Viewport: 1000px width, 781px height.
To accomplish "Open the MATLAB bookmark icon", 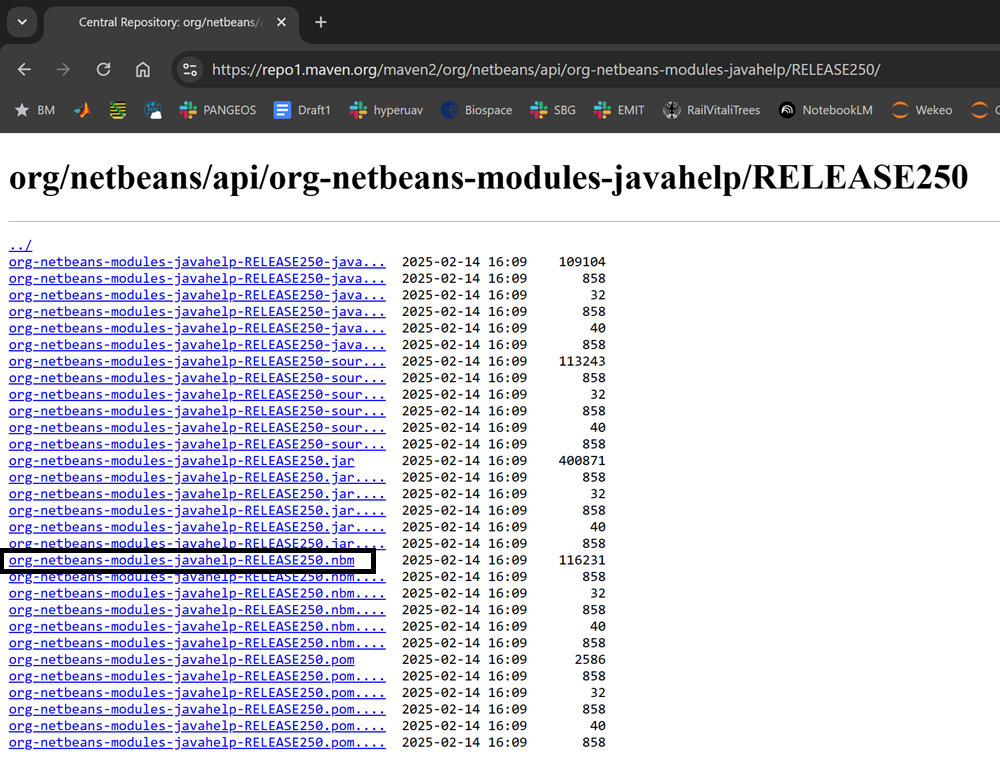I will point(82,110).
